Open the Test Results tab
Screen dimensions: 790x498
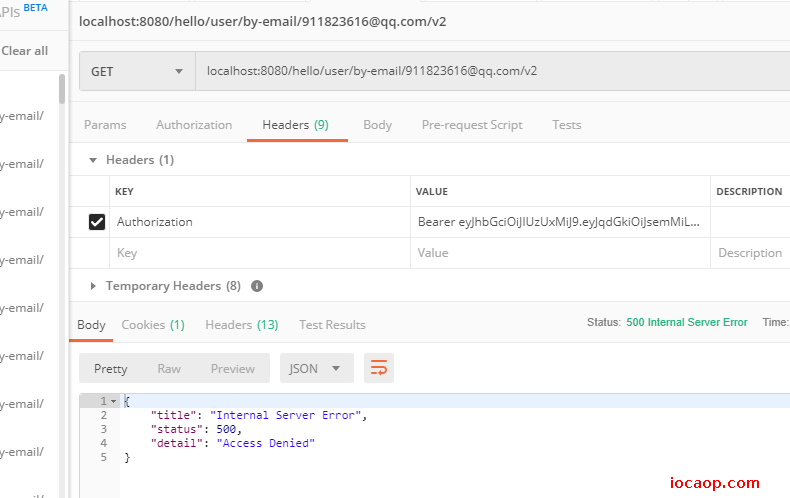[x=333, y=325]
